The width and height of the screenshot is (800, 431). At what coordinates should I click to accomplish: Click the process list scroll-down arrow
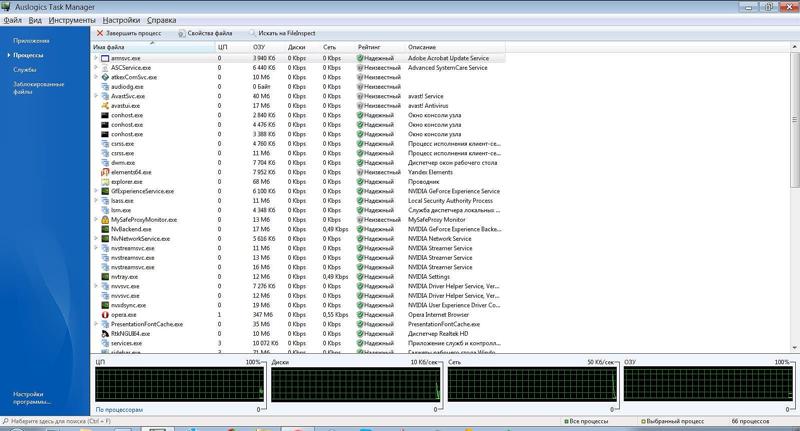794,348
